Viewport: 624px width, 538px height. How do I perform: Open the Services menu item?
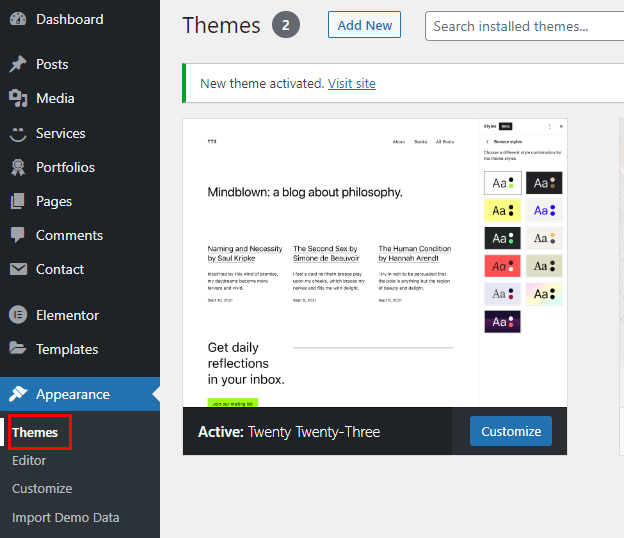pyautogui.click(x=80, y=133)
